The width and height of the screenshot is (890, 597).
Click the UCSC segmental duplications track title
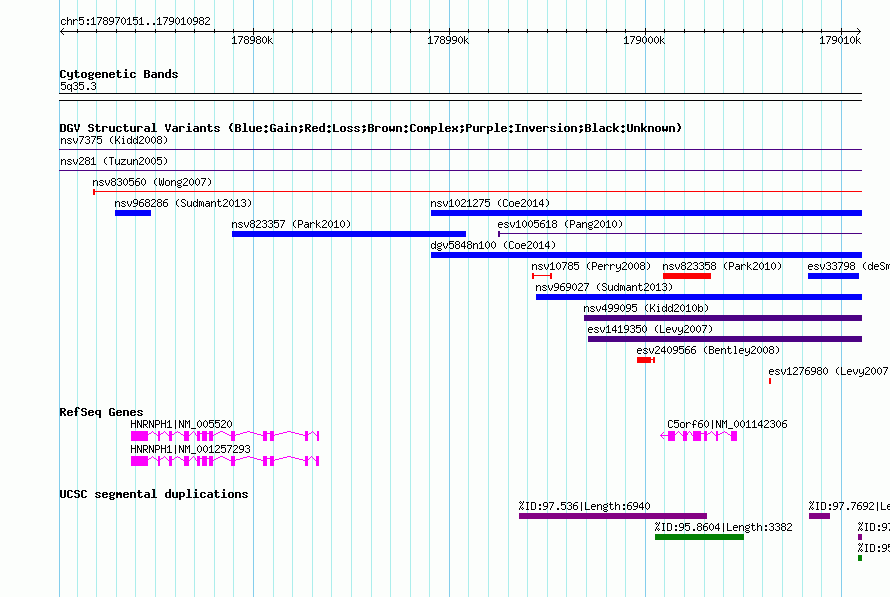(x=154, y=494)
